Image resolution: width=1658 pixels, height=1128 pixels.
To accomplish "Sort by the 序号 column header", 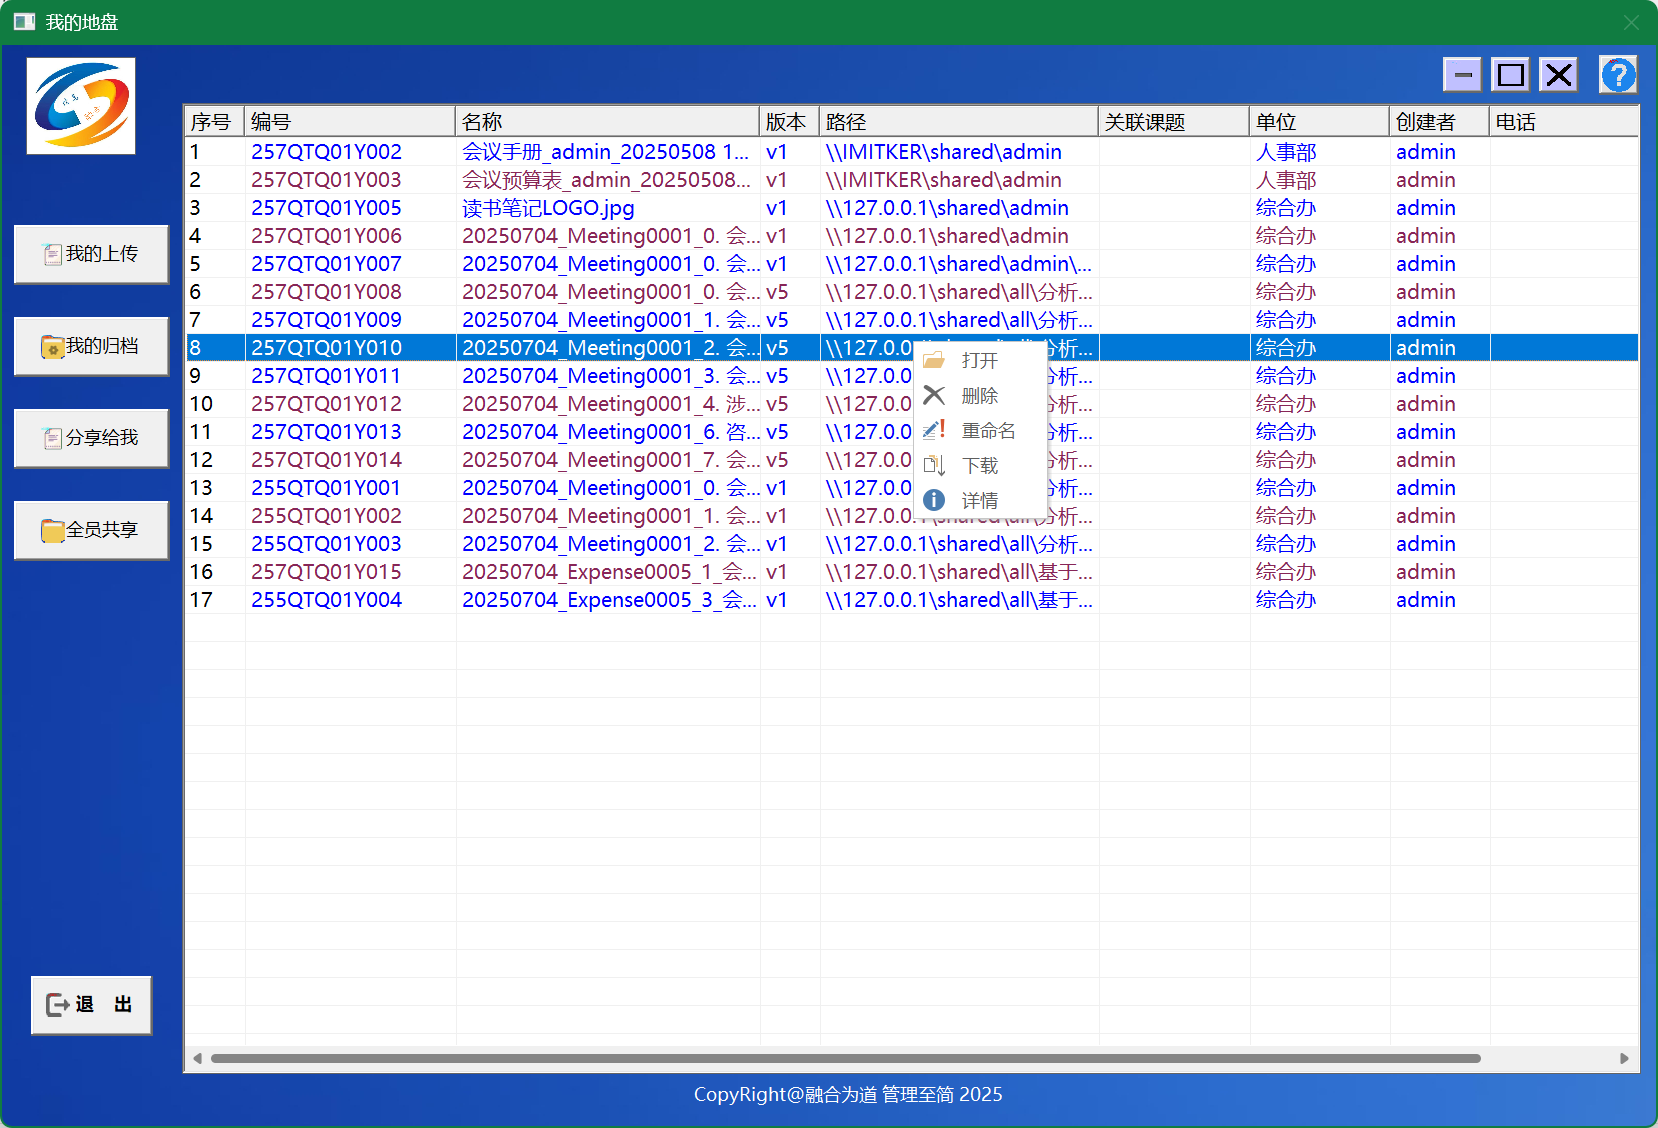I will coord(215,122).
